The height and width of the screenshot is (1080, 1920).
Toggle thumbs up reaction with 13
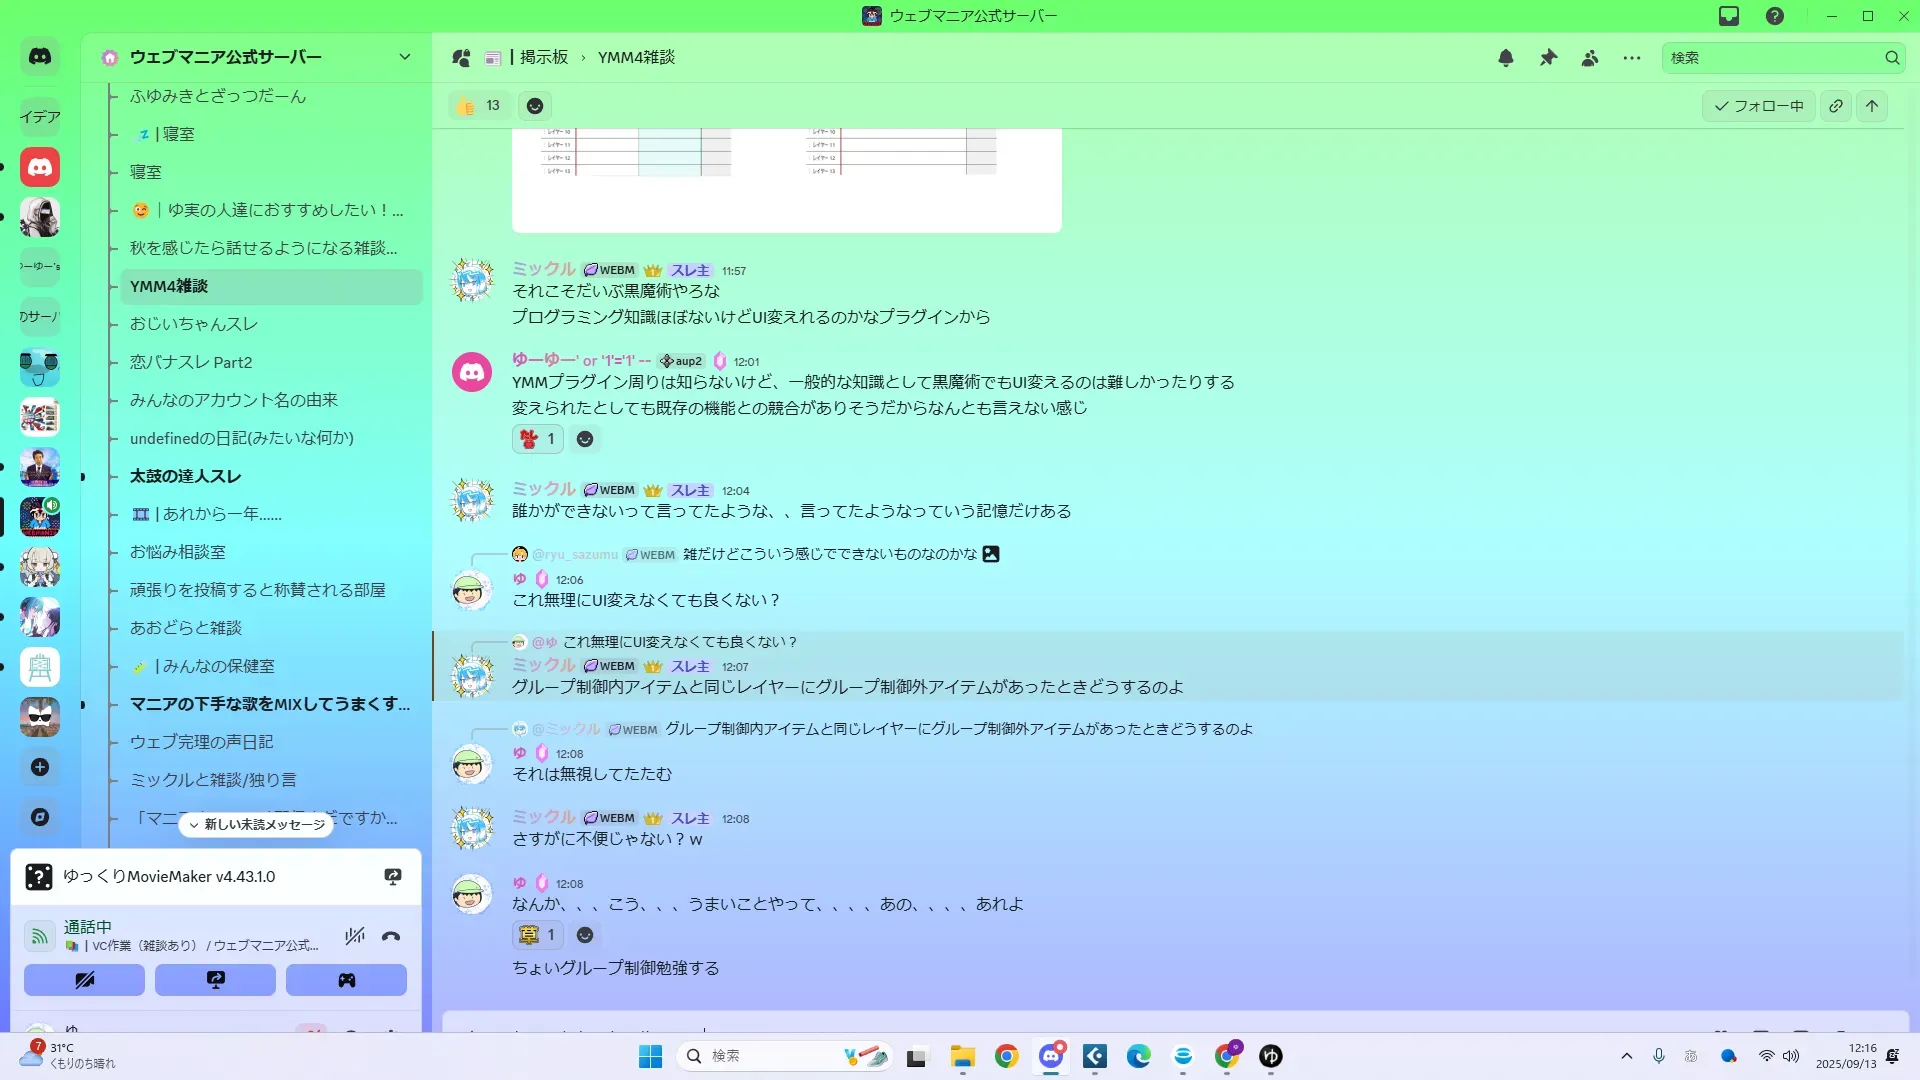[x=479, y=106]
